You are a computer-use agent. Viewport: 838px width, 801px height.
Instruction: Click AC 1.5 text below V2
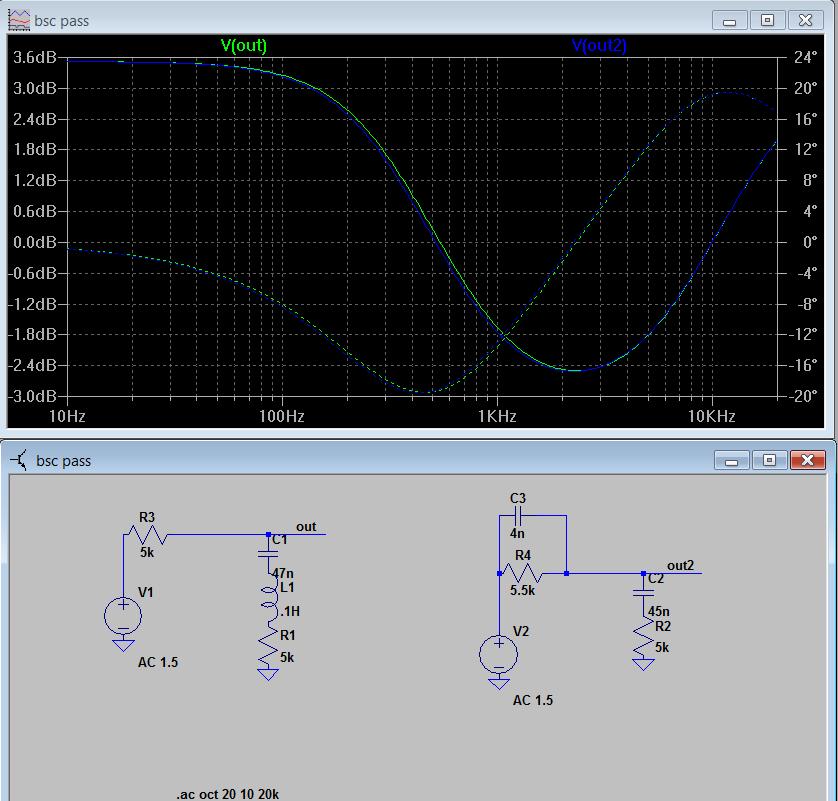click(x=533, y=701)
